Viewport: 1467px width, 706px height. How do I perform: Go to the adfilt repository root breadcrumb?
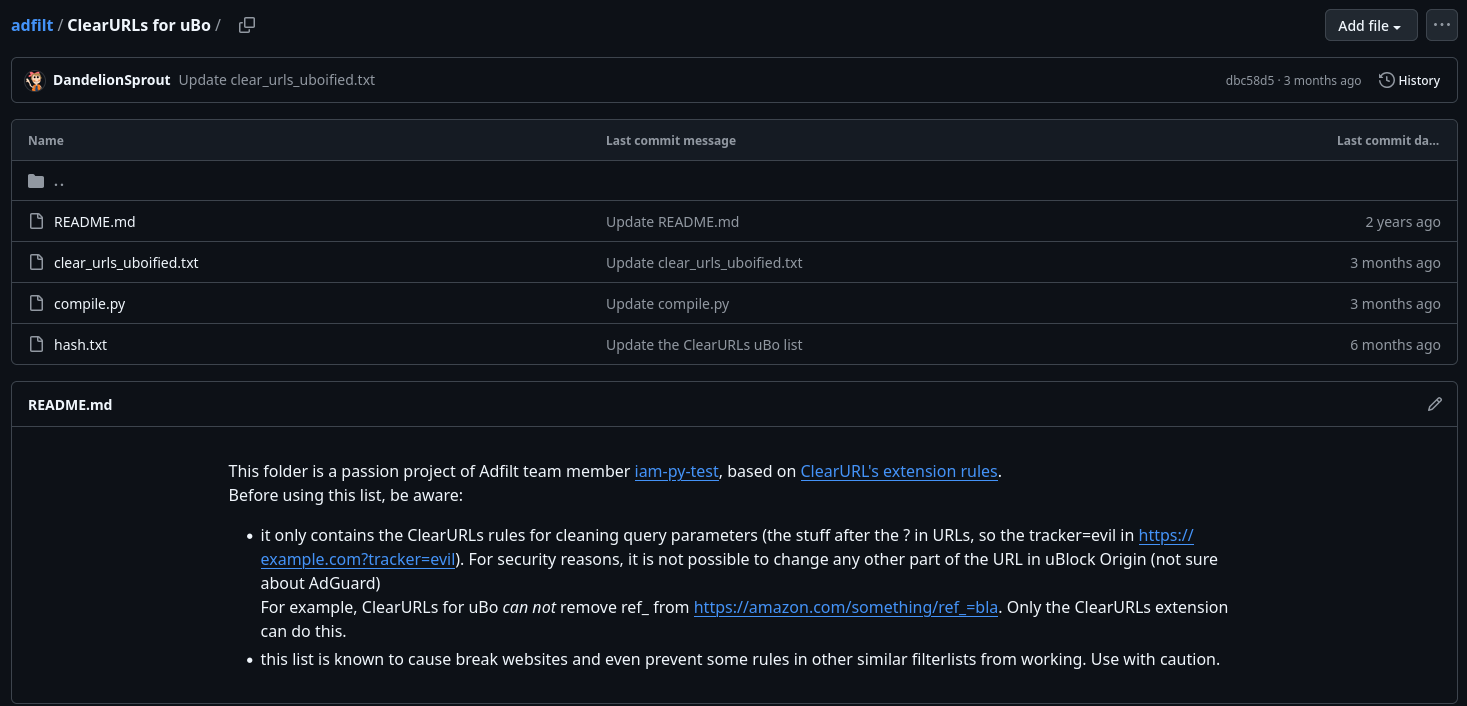(32, 25)
